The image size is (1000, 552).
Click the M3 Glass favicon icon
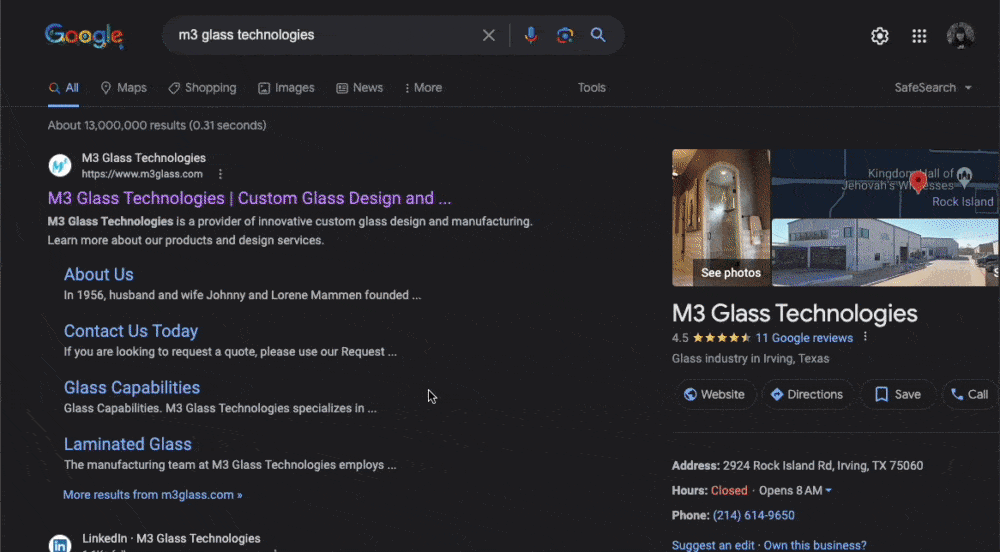point(60,166)
